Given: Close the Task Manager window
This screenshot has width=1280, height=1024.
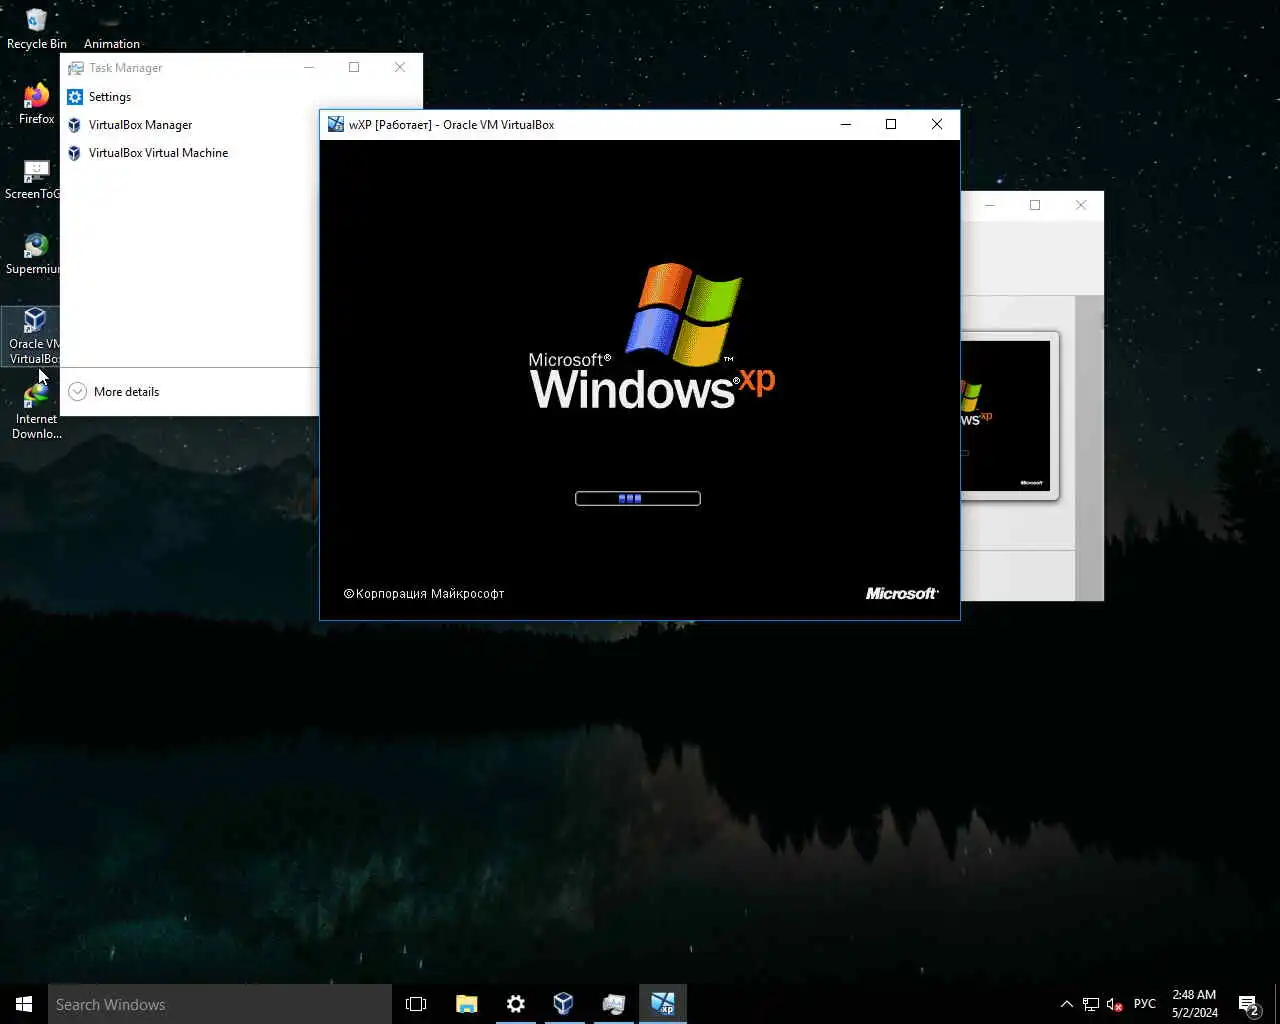Looking at the screenshot, I should [x=400, y=67].
